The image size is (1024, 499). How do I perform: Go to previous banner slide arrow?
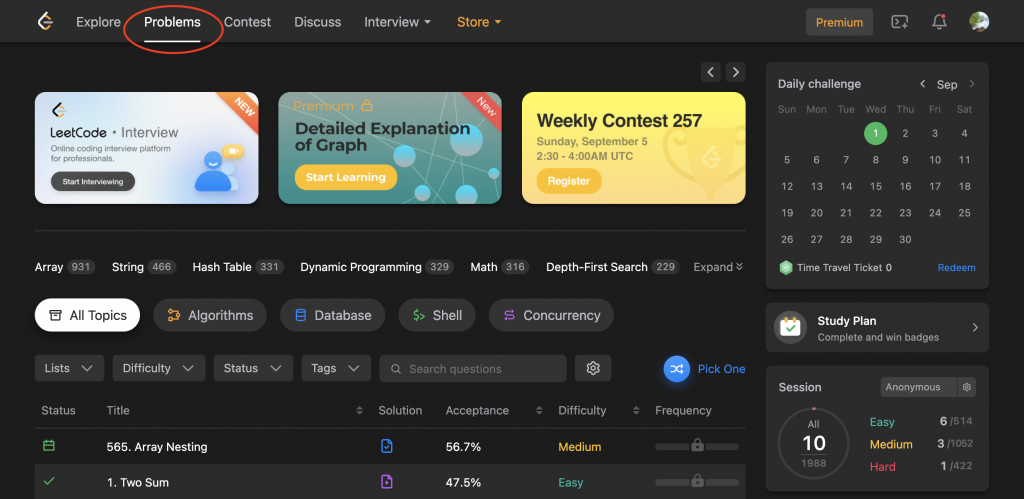coord(711,72)
